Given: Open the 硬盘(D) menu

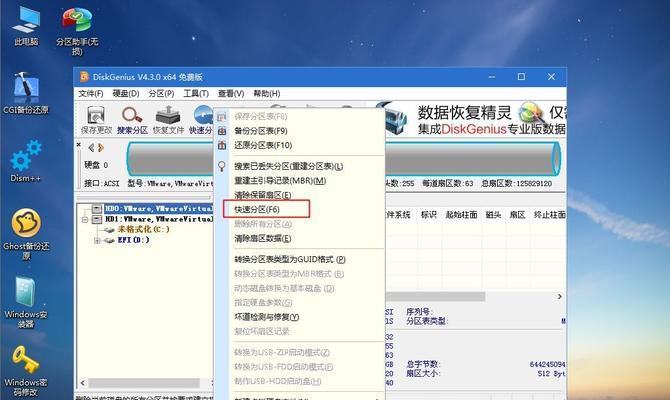Looking at the screenshot, I should pos(126,93).
